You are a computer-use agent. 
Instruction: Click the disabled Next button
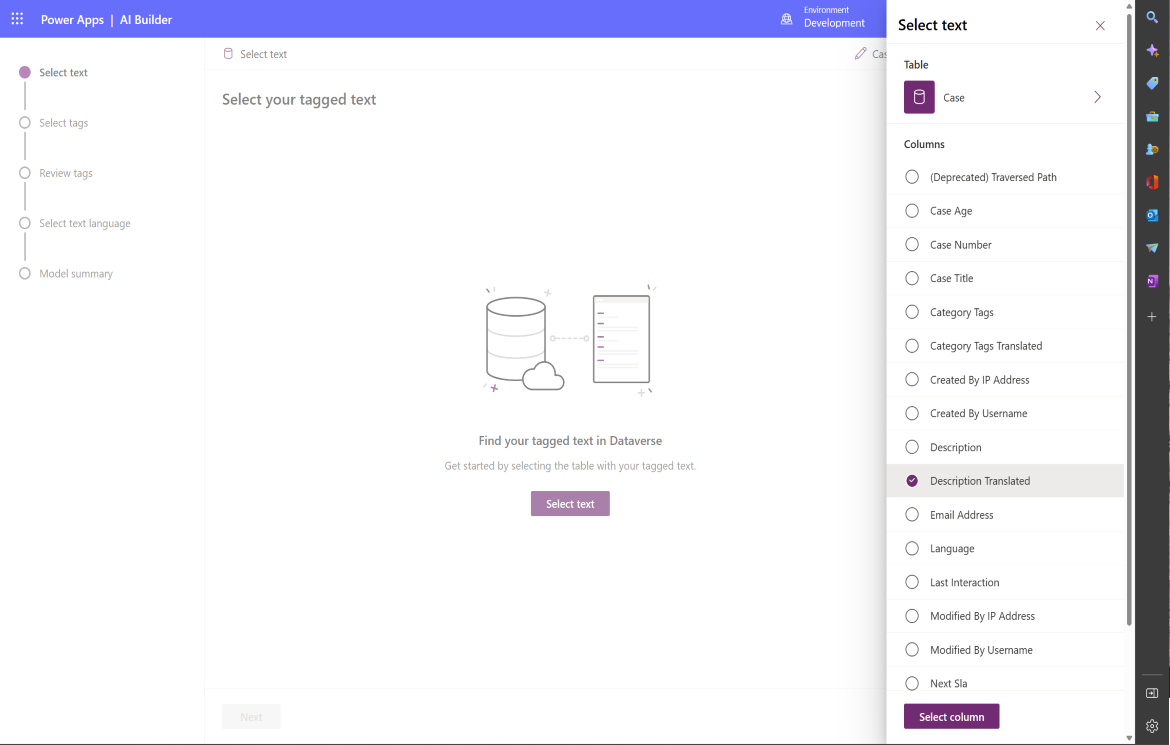[251, 717]
